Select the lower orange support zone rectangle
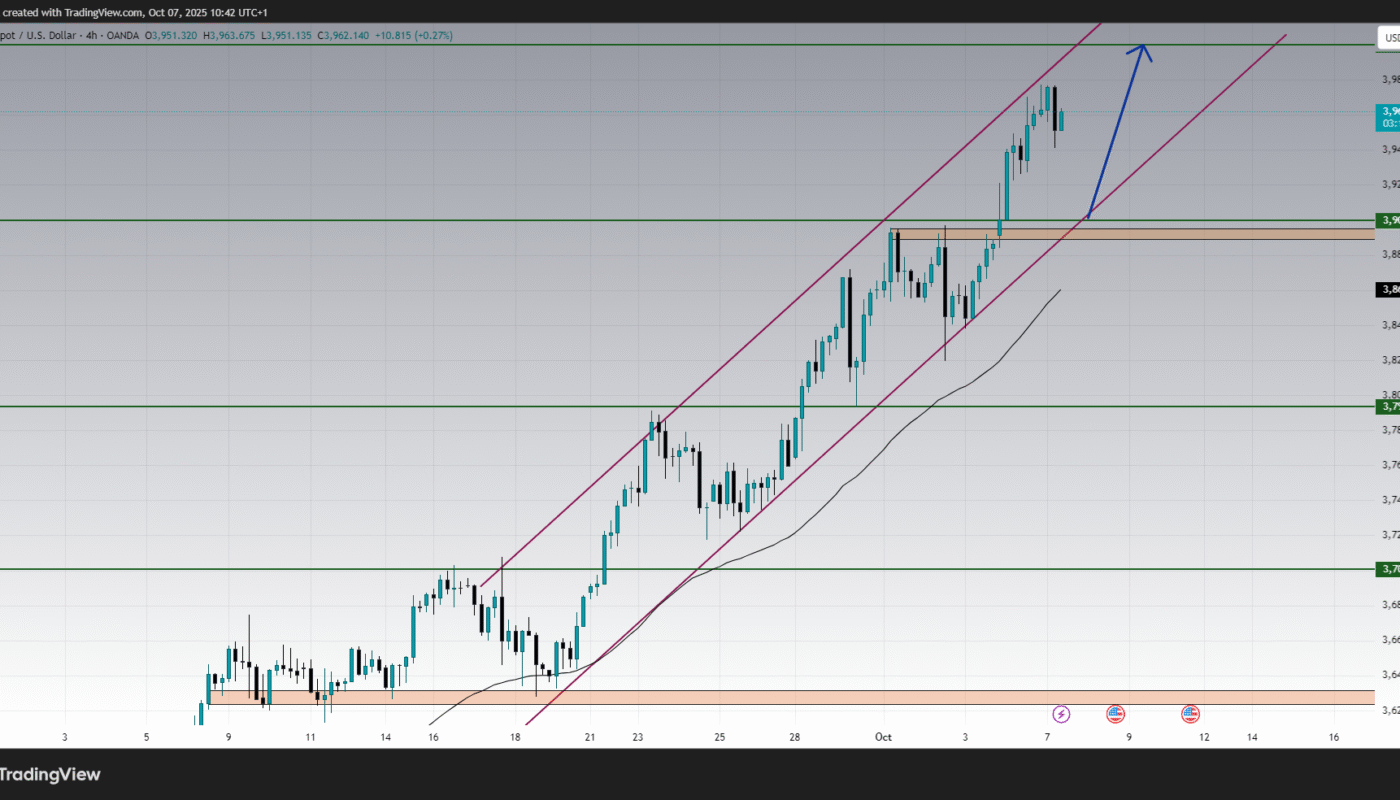The width and height of the screenshot is (1400, 800). (800, 697)
